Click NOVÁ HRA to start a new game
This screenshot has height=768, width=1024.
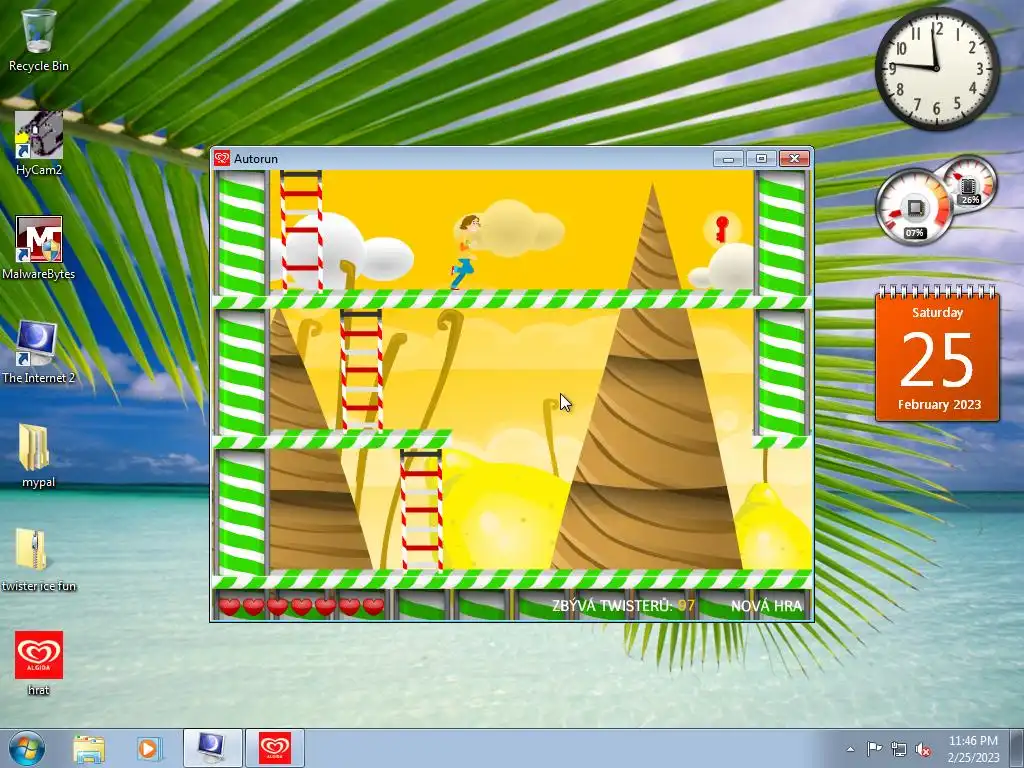[766, 606]
